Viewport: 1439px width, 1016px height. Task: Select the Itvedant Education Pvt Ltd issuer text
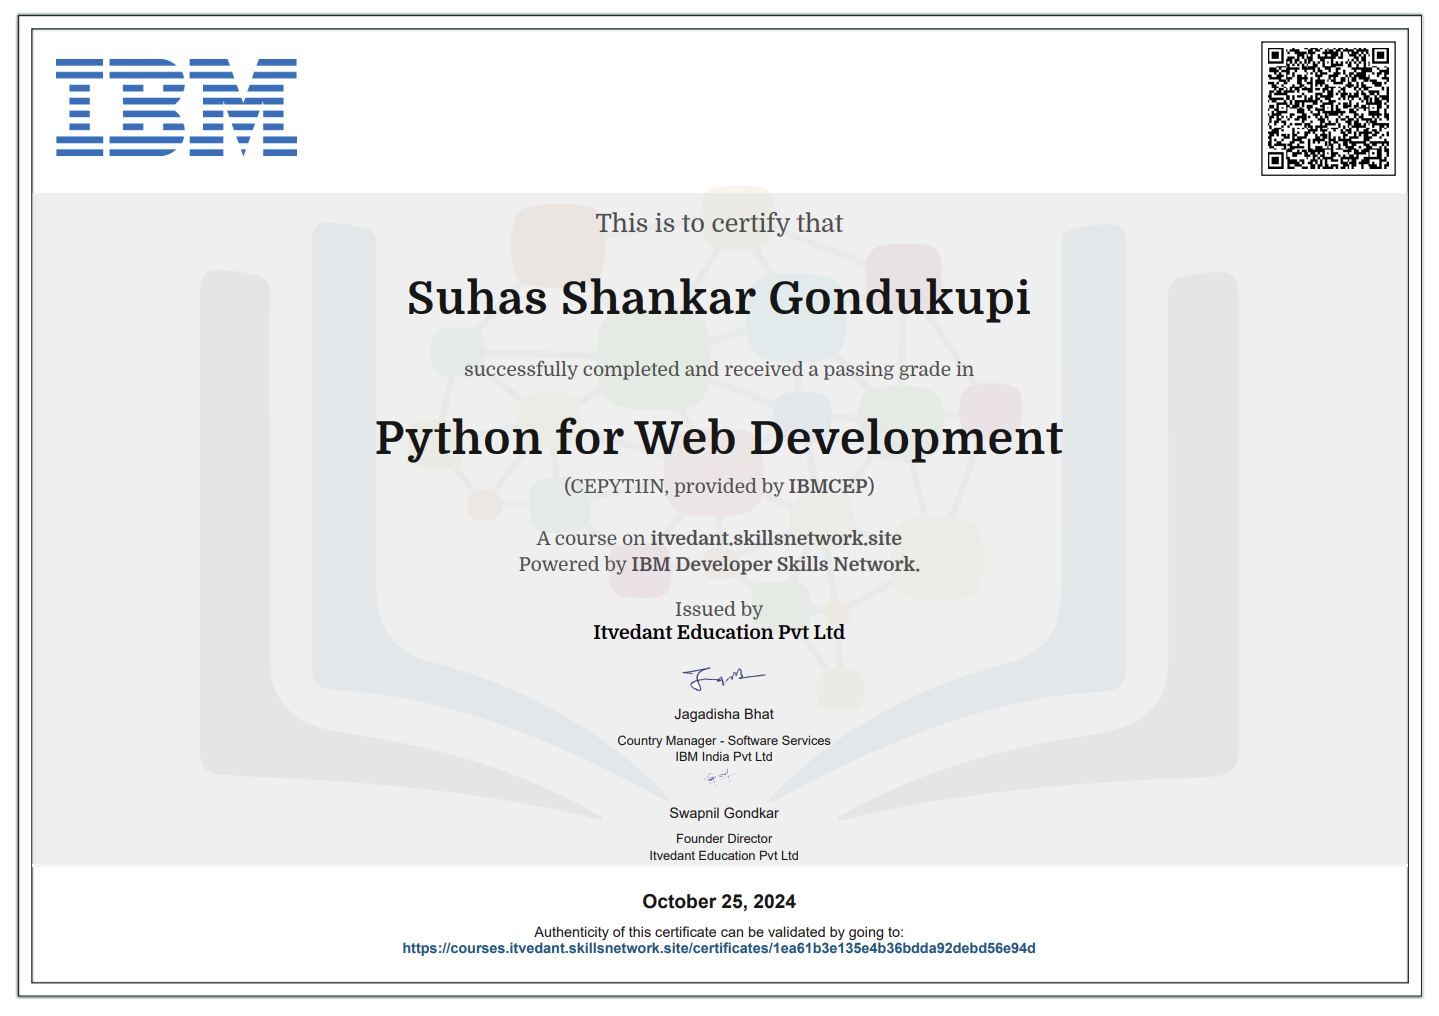tap(719, 632)
